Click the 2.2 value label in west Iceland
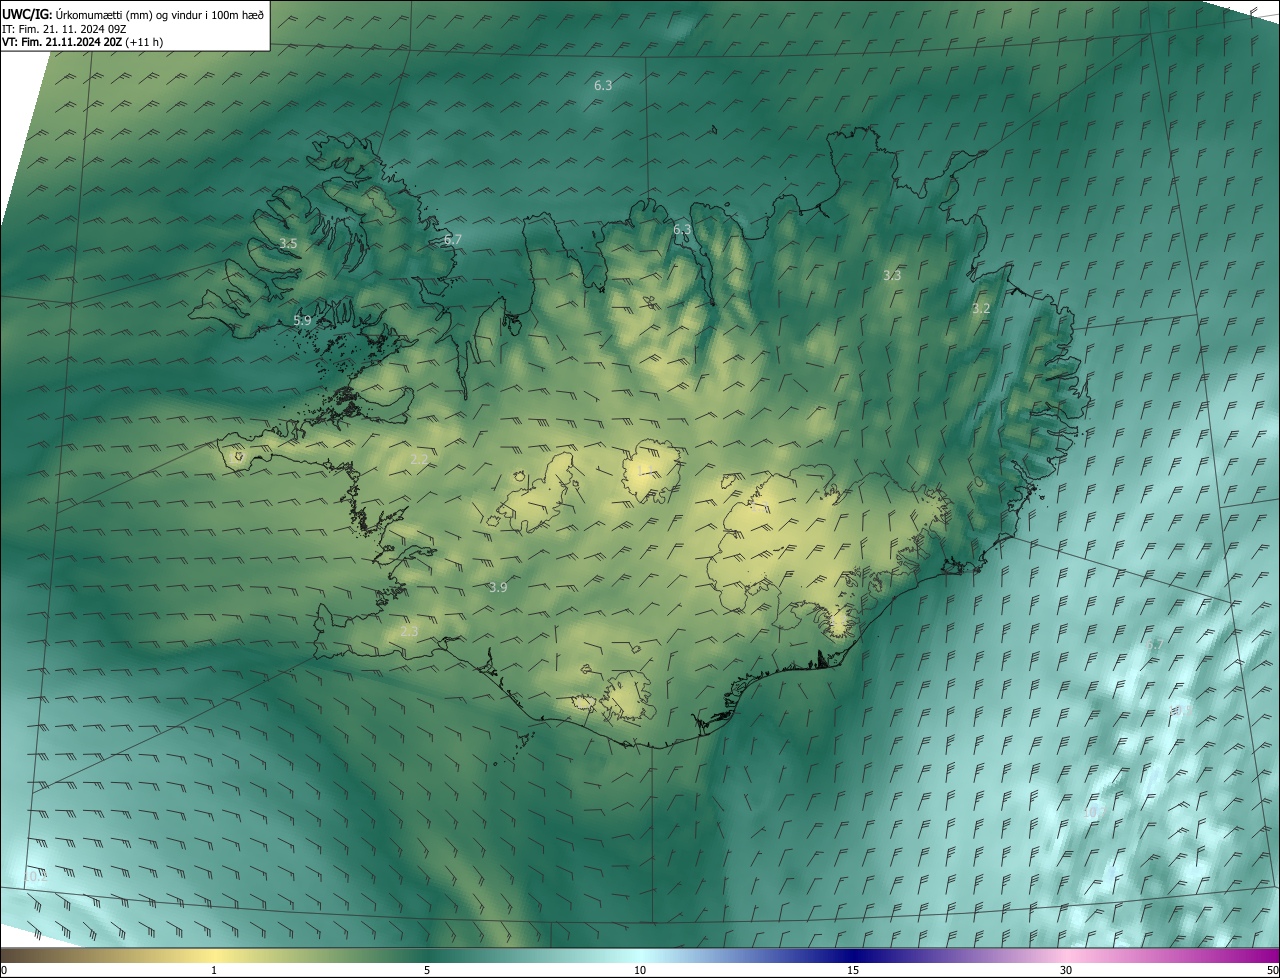 click(x=419, y=459)
